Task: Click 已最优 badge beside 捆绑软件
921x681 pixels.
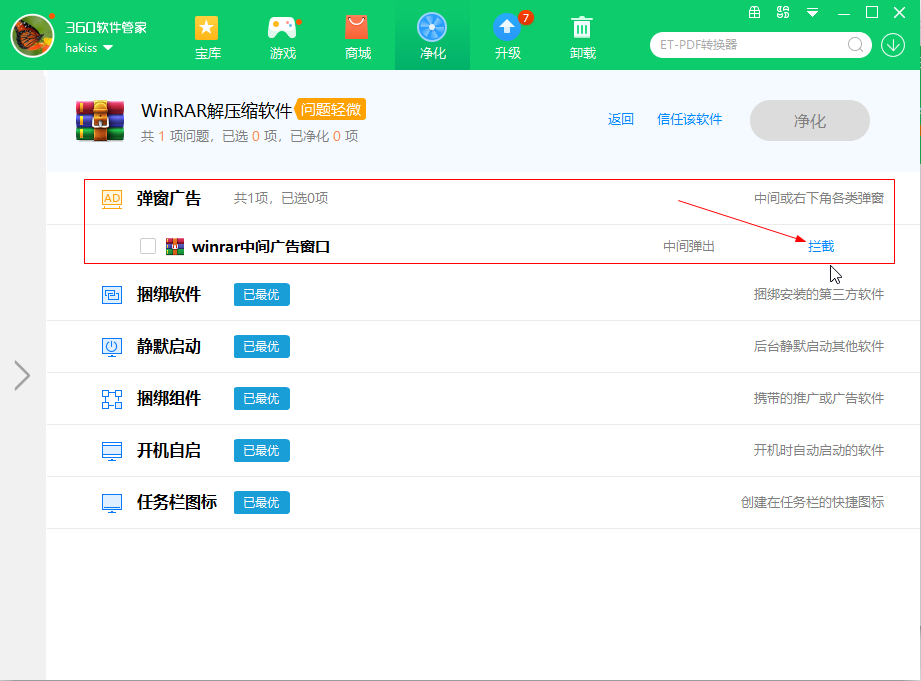Action: 261,294
